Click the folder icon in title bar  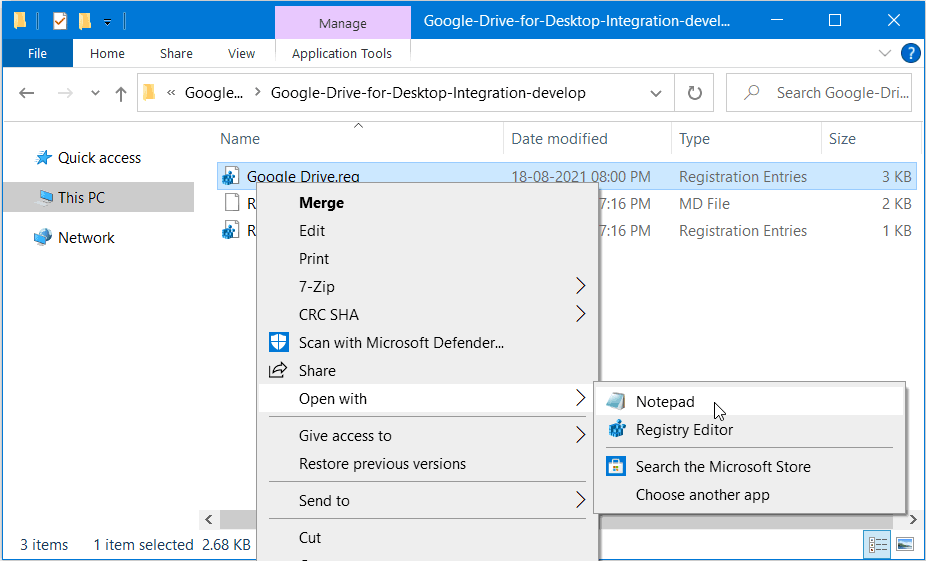pos(20,22)
